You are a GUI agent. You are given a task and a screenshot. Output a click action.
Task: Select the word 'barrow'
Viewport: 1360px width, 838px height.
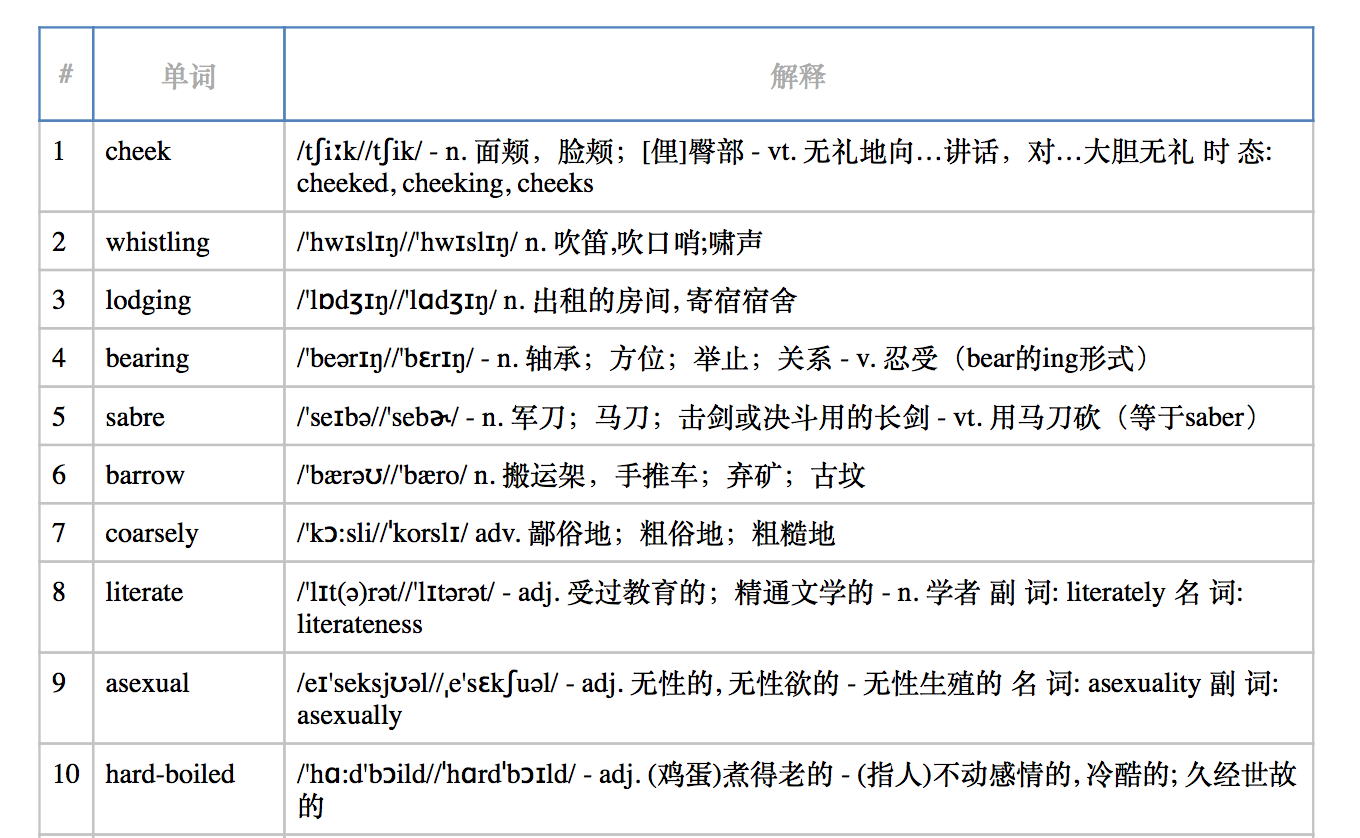click(145, 475)
